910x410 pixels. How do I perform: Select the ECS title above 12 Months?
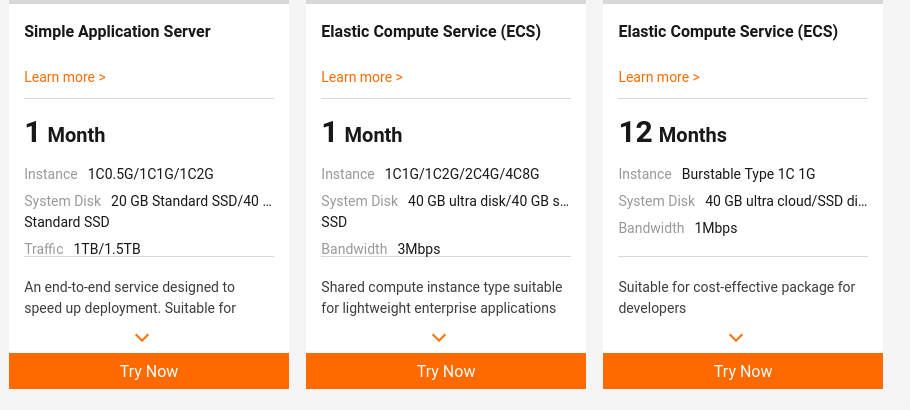[x=728, y=32]
